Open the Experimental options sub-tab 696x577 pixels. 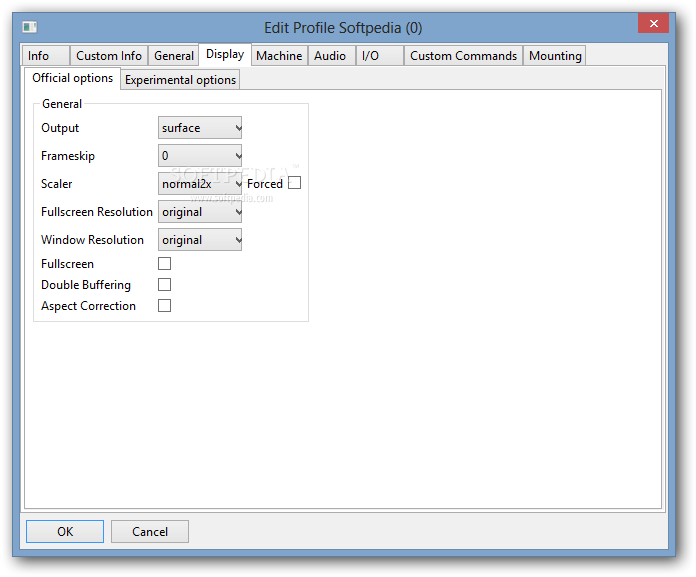point(180,80)
